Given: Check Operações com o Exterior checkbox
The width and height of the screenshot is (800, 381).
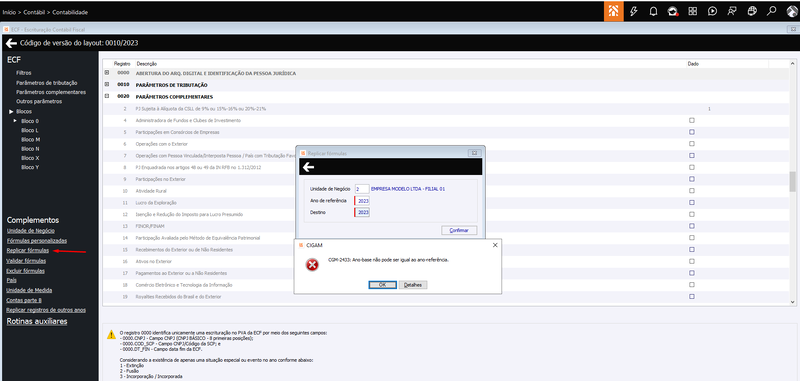Looking at the screenshot, I should pyautogui.click(x=692, y=144).
